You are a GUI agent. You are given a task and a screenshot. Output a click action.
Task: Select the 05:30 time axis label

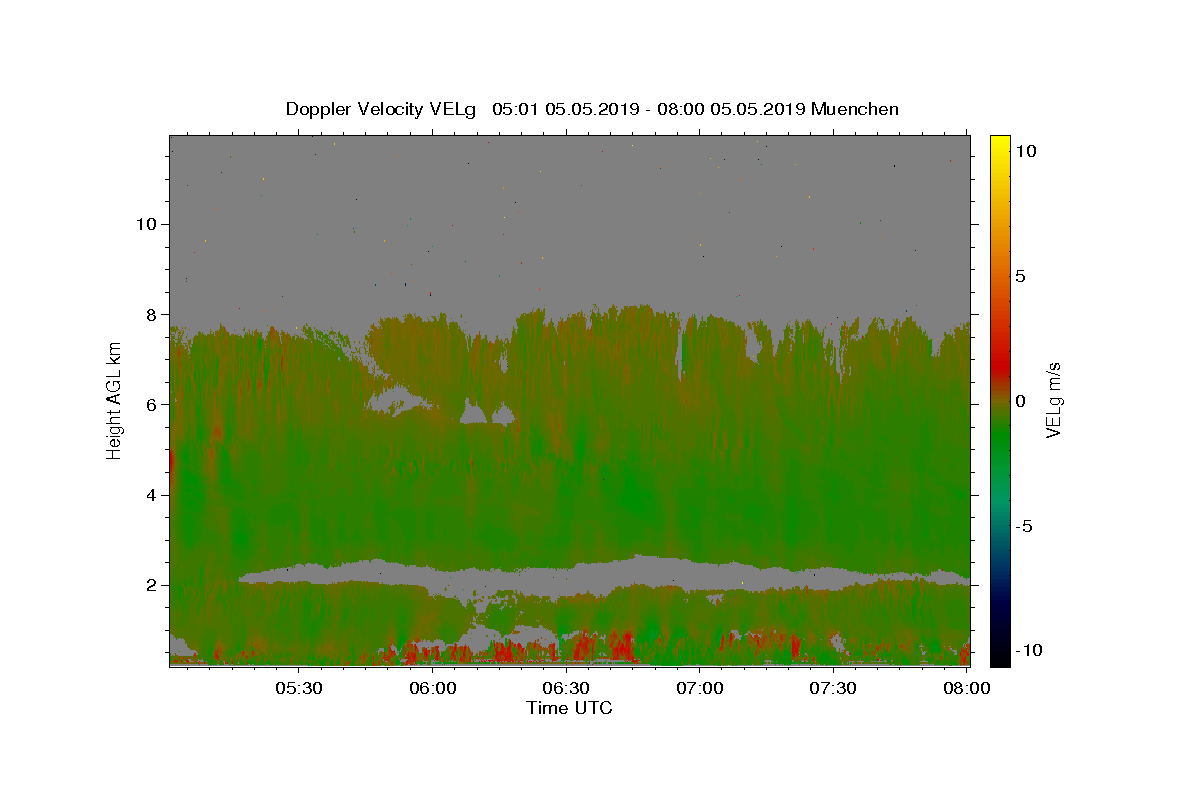(299, 688)
